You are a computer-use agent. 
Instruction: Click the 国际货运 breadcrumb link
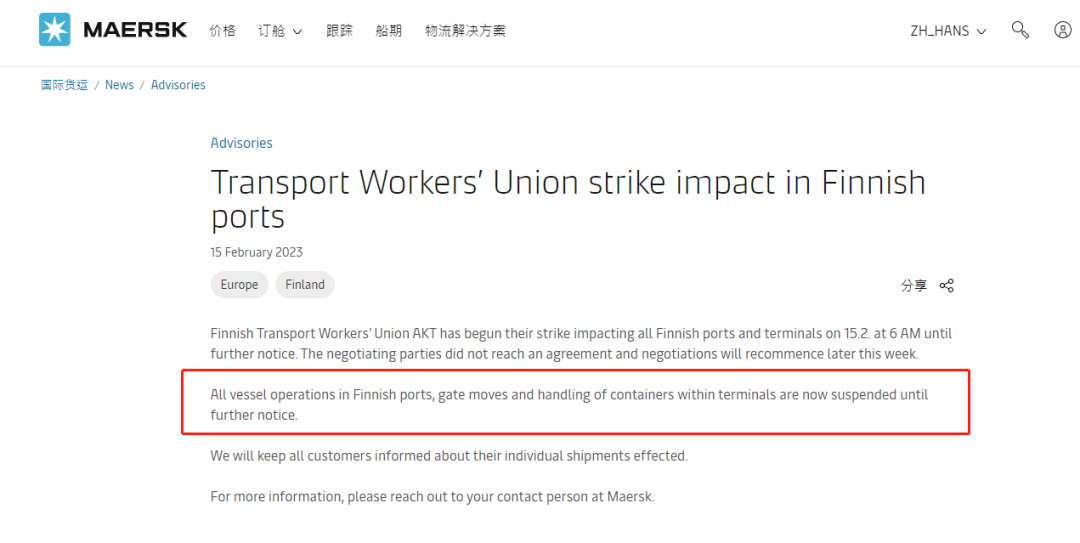tap(64, 85)
